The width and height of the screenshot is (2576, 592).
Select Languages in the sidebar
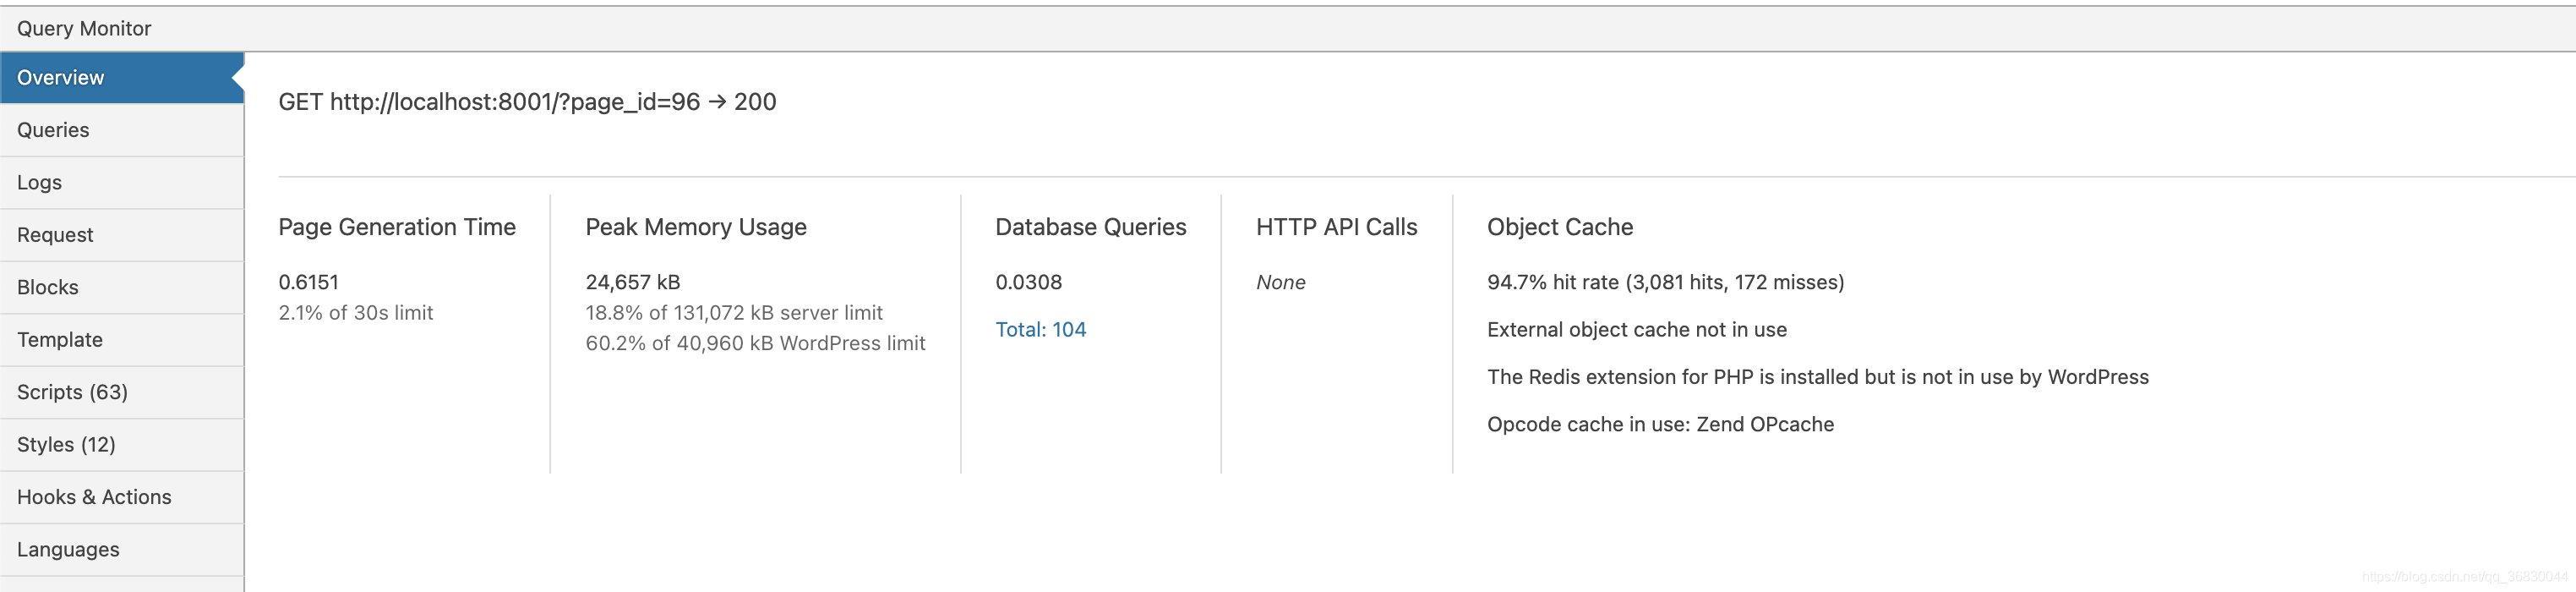(122, 550)
